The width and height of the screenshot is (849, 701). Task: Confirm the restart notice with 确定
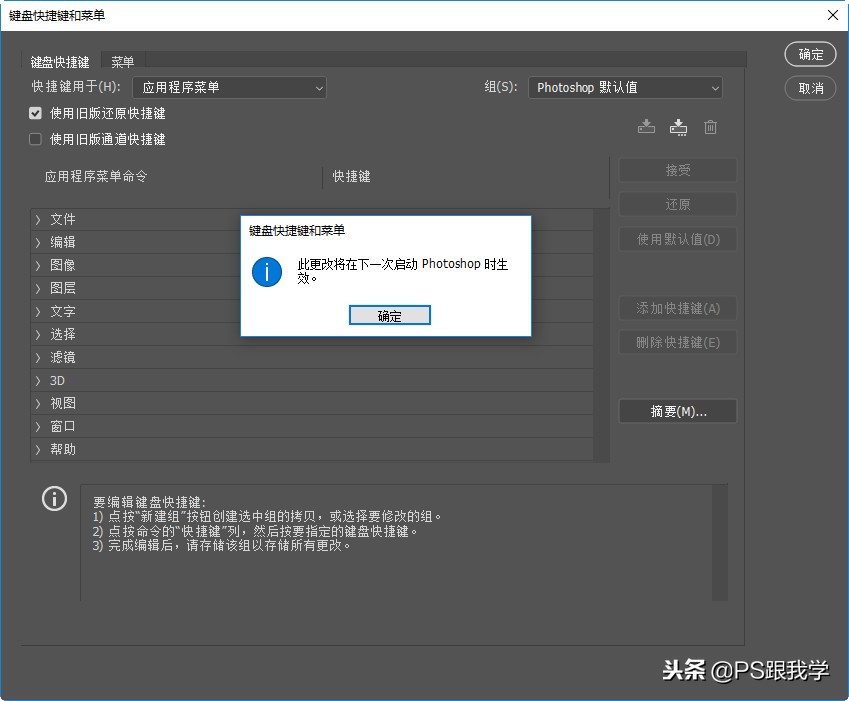pos(389,315)
